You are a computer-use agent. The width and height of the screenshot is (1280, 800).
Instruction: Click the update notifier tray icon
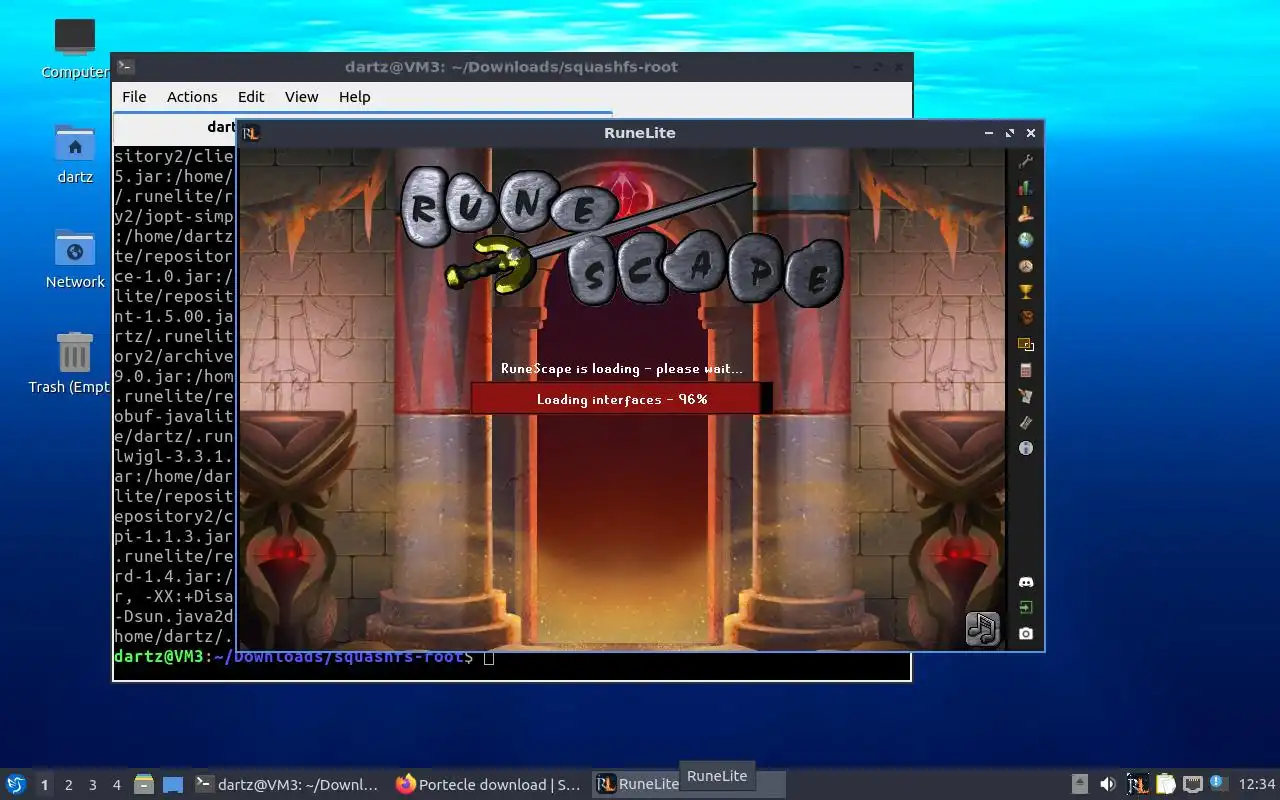click(1218, 783)
